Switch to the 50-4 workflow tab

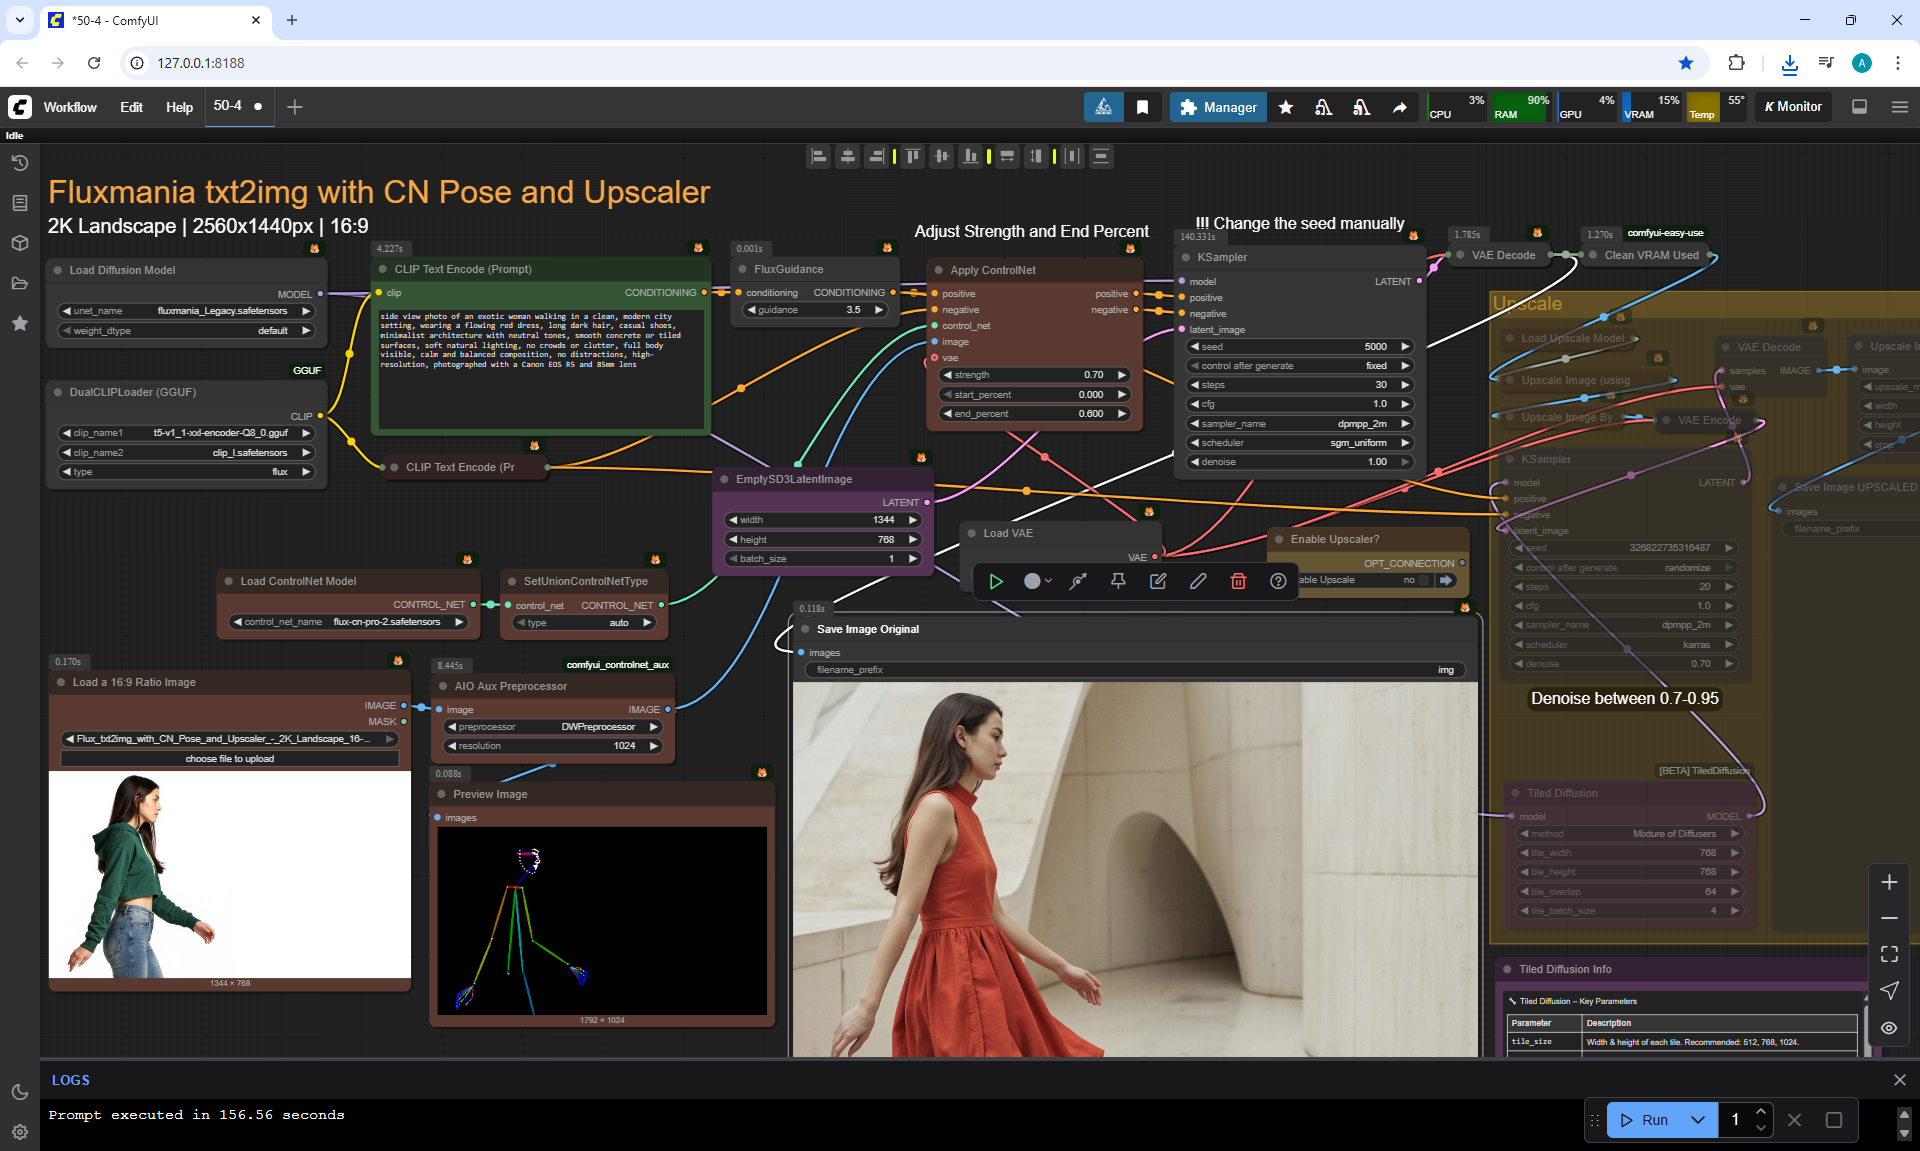click(x=228, y=106)
